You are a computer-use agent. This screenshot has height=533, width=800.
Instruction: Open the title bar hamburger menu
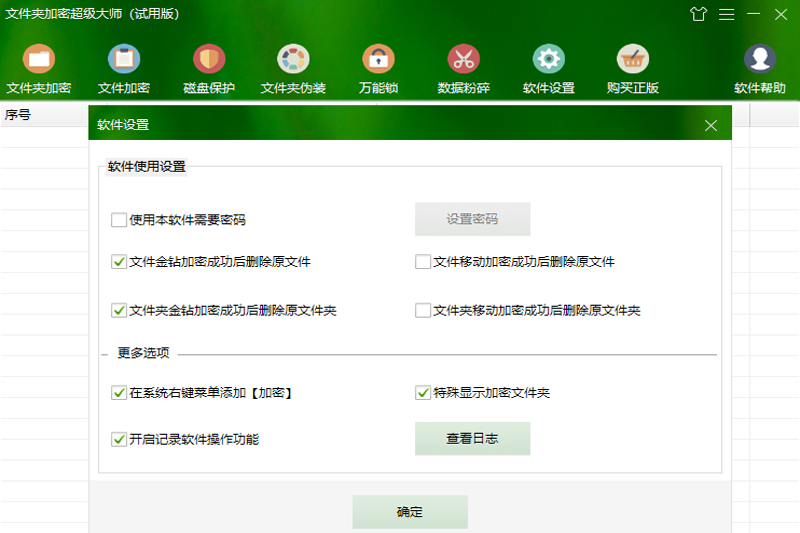tap(727, 14)
